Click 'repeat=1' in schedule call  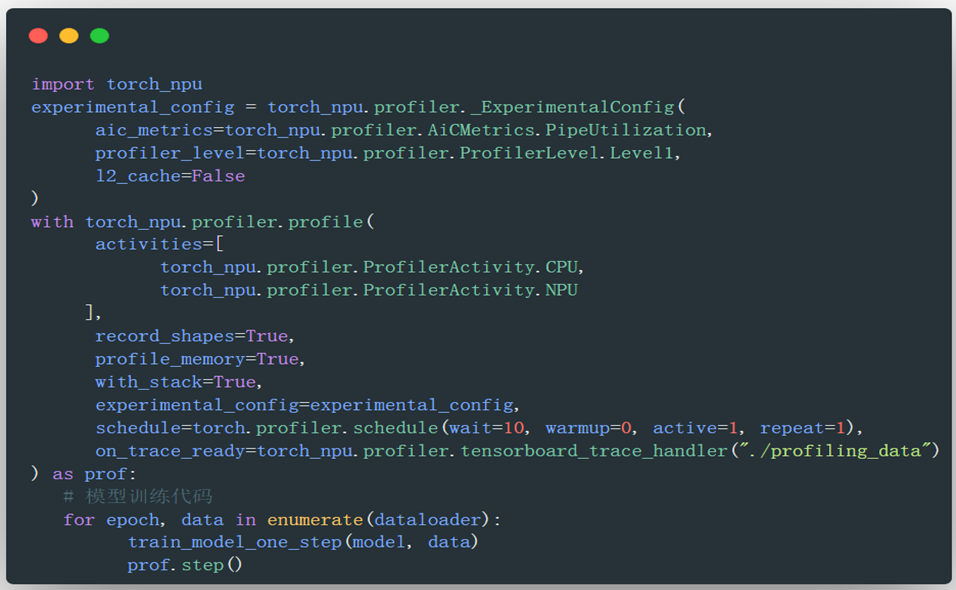pos(803,428)
